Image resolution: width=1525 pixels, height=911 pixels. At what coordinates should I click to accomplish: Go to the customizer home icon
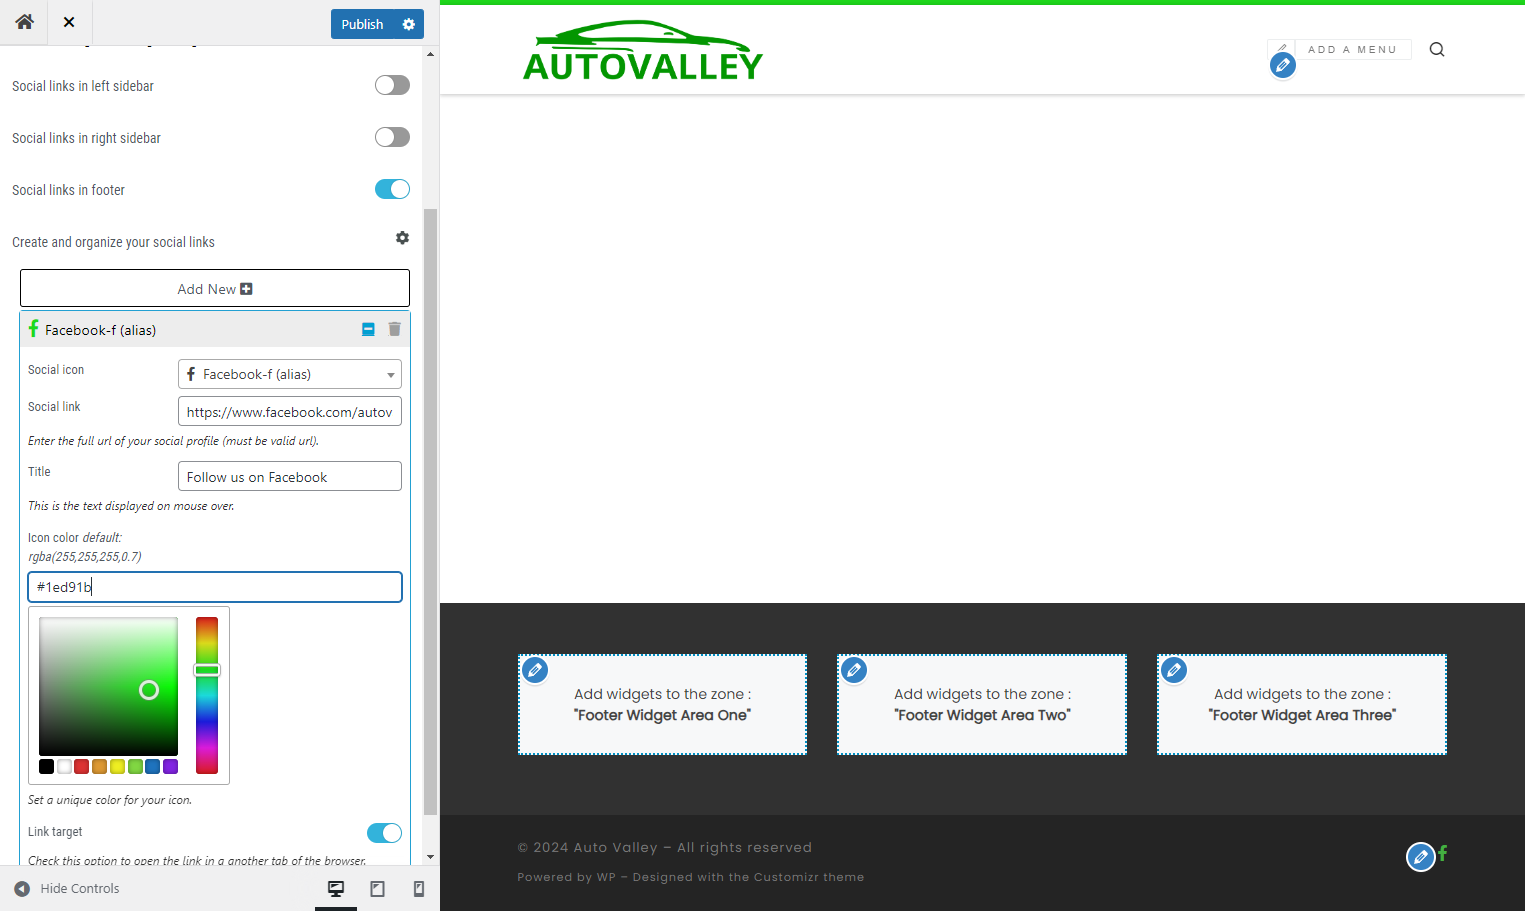[24, 22]
